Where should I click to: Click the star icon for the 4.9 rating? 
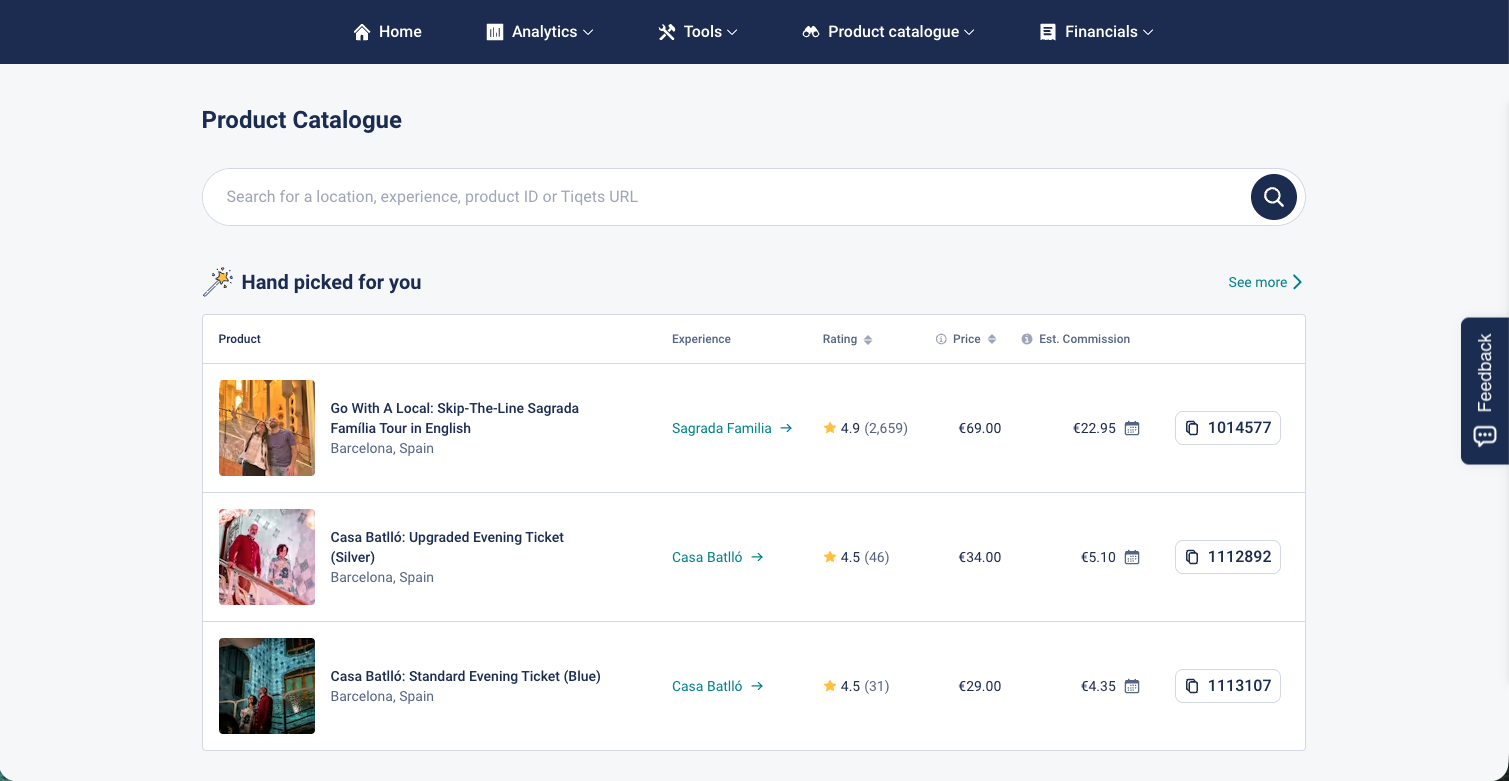click(x=830, y=428)
